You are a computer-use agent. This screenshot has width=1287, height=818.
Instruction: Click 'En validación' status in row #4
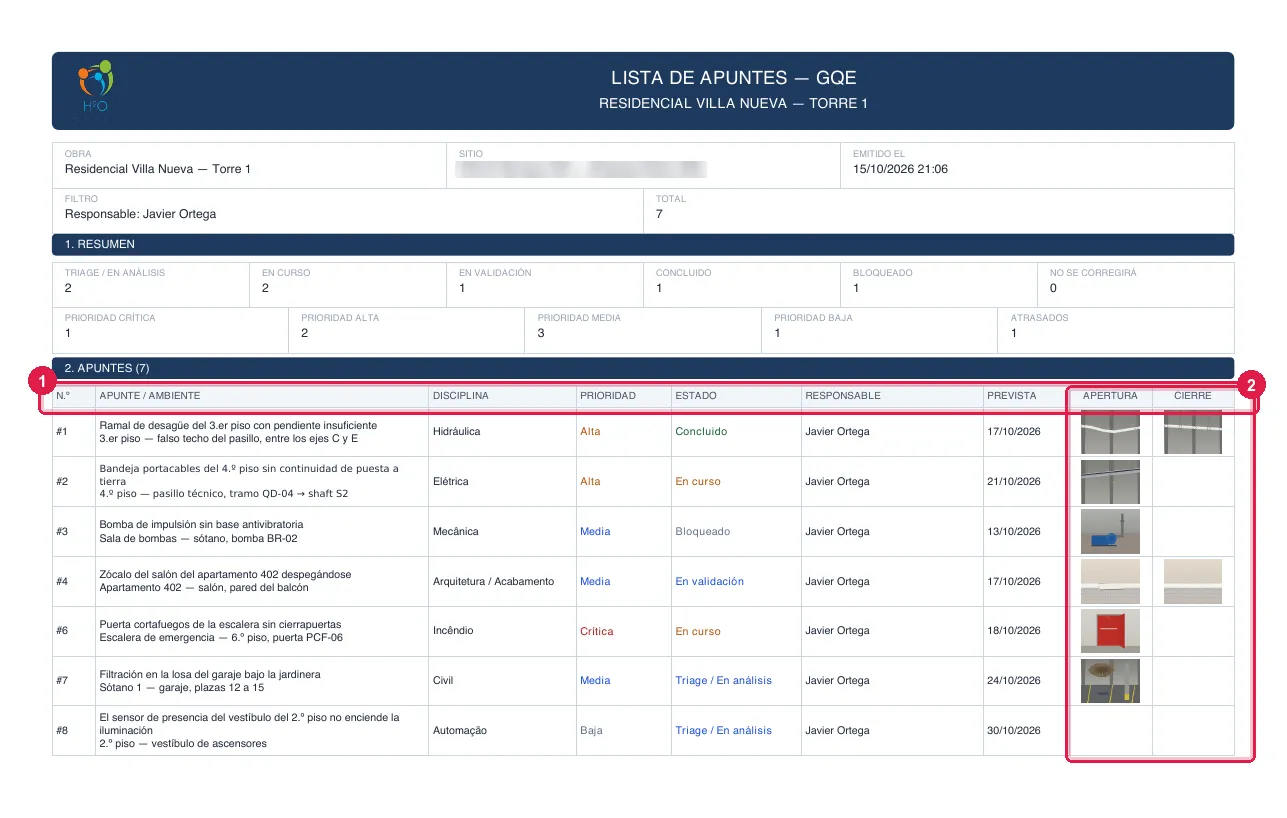tap(709, 581)
